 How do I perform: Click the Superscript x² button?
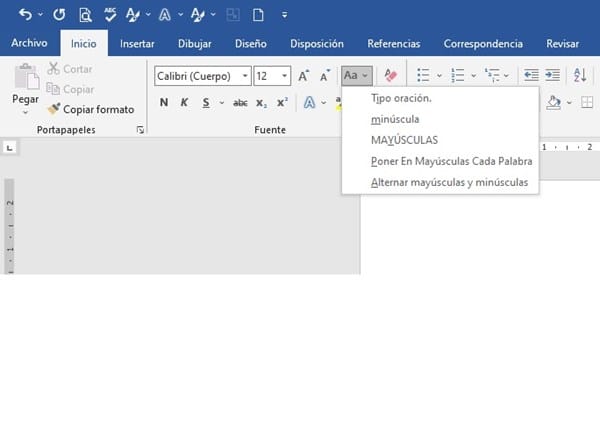click(x=282, y=103)
